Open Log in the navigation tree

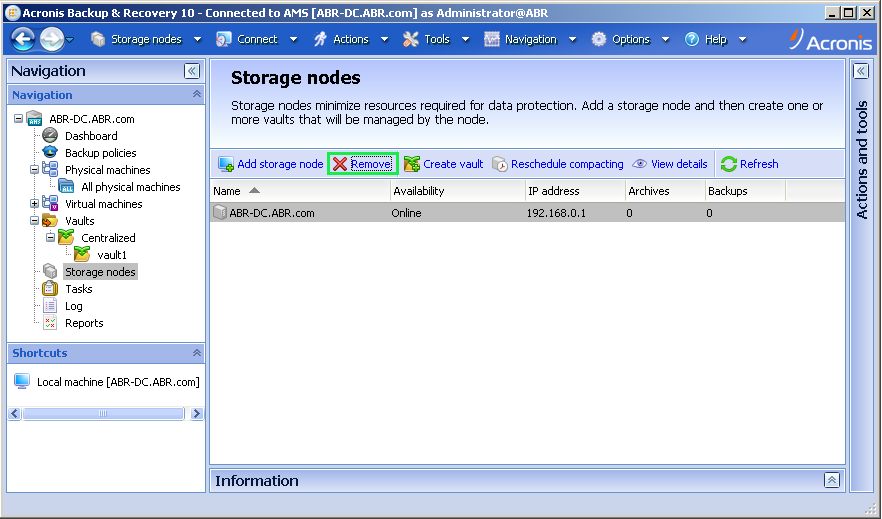pos(74,306)
